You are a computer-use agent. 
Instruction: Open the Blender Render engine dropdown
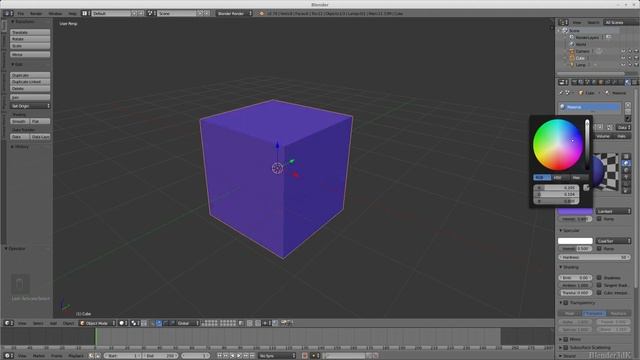234,13
